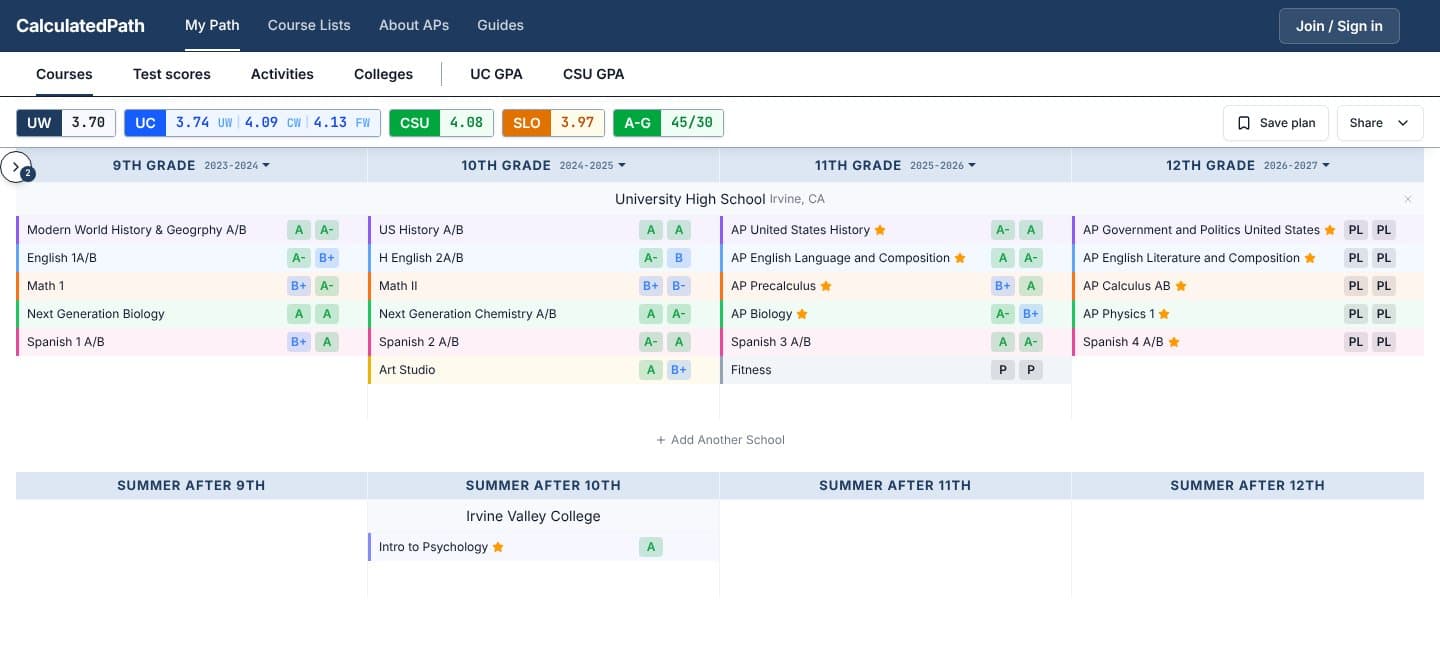The image size is (1440, 650).
Task: Click the star next to AP United States History
Action: tap(880, 230)
